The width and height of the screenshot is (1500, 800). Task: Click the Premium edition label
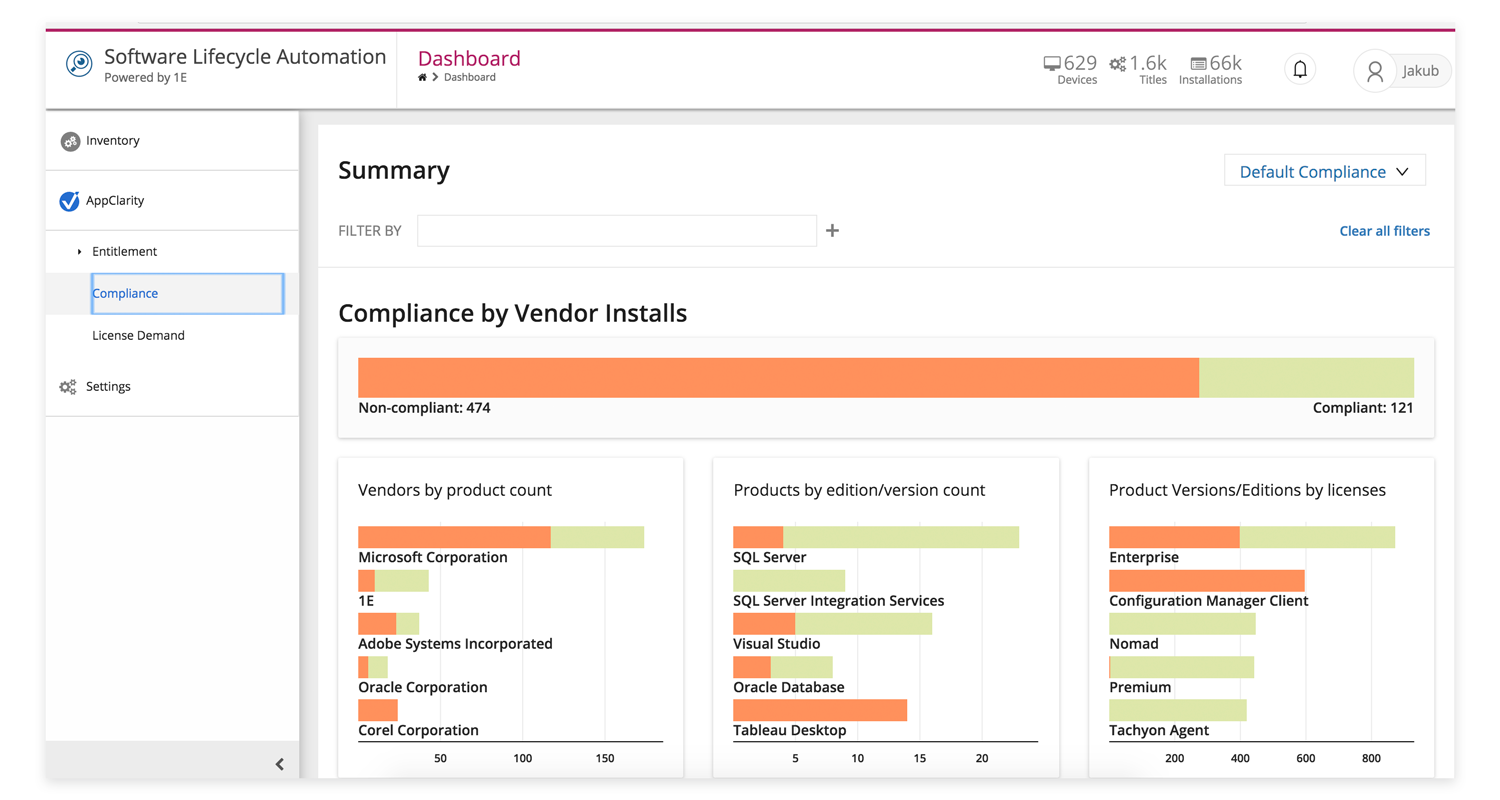[x=1140, y=688]
